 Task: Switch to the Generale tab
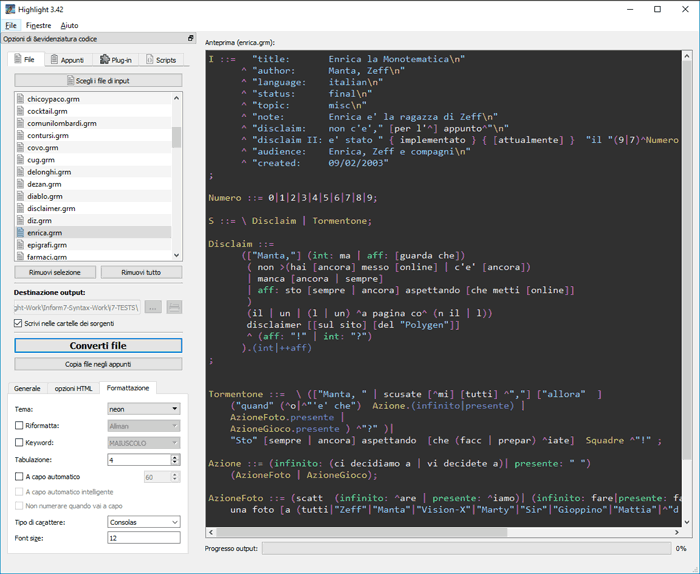27,388
